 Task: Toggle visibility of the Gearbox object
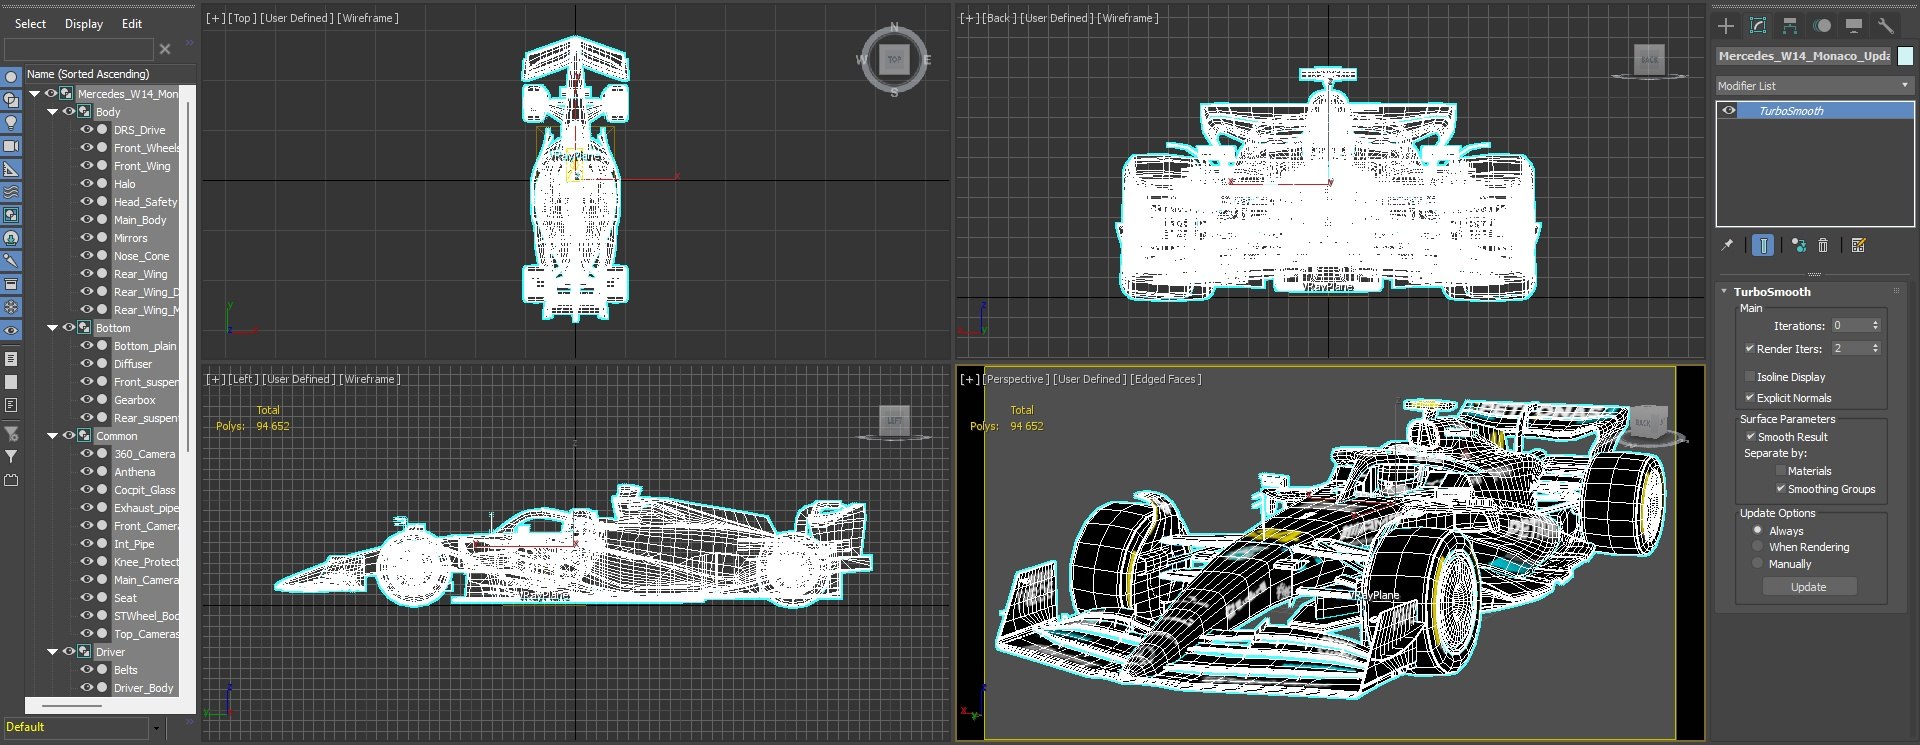click(x=87, y=400)
